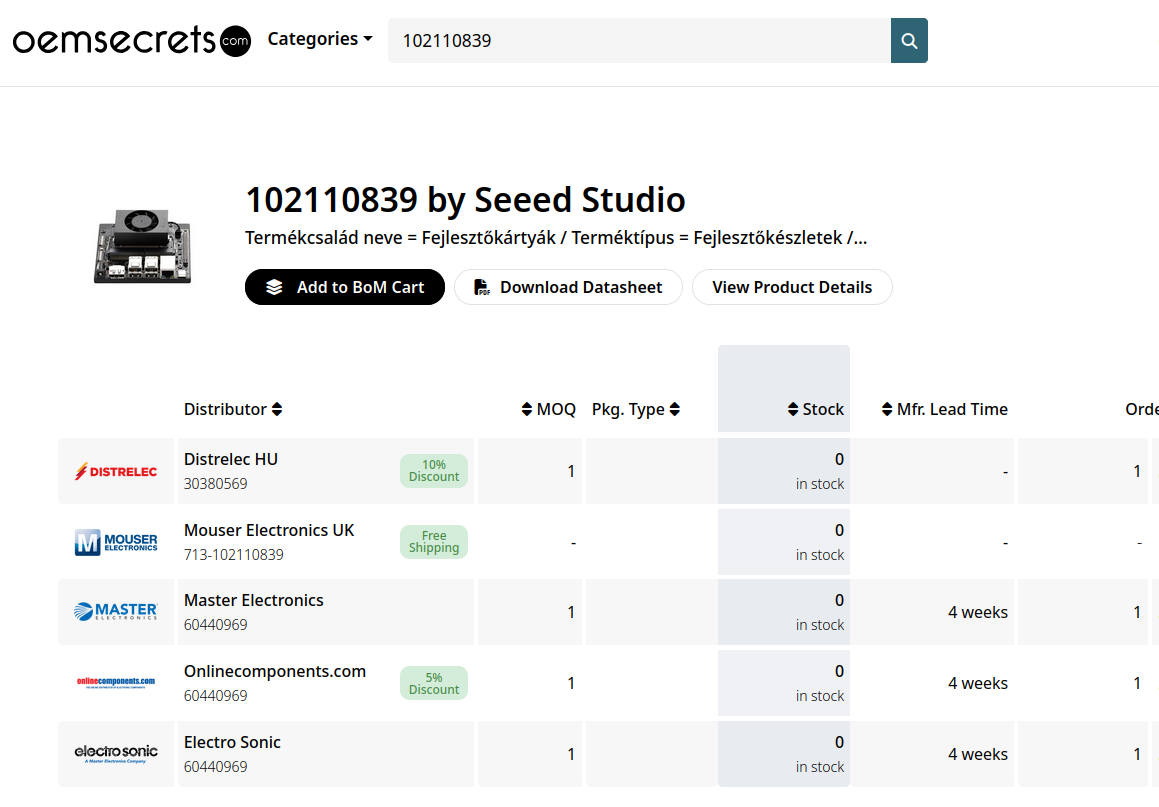Select Mouser part number 713-102110839
Image resolution: width=1159 pixels, height=807 pixels.
coord(234,554)
